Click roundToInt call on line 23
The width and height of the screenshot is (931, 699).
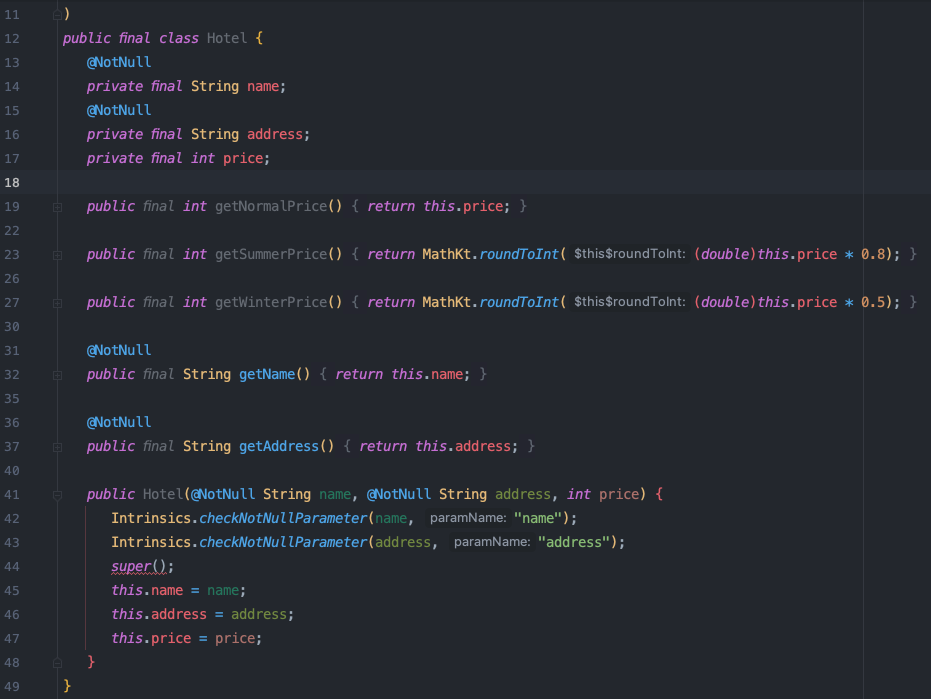(x=520, y=254)
